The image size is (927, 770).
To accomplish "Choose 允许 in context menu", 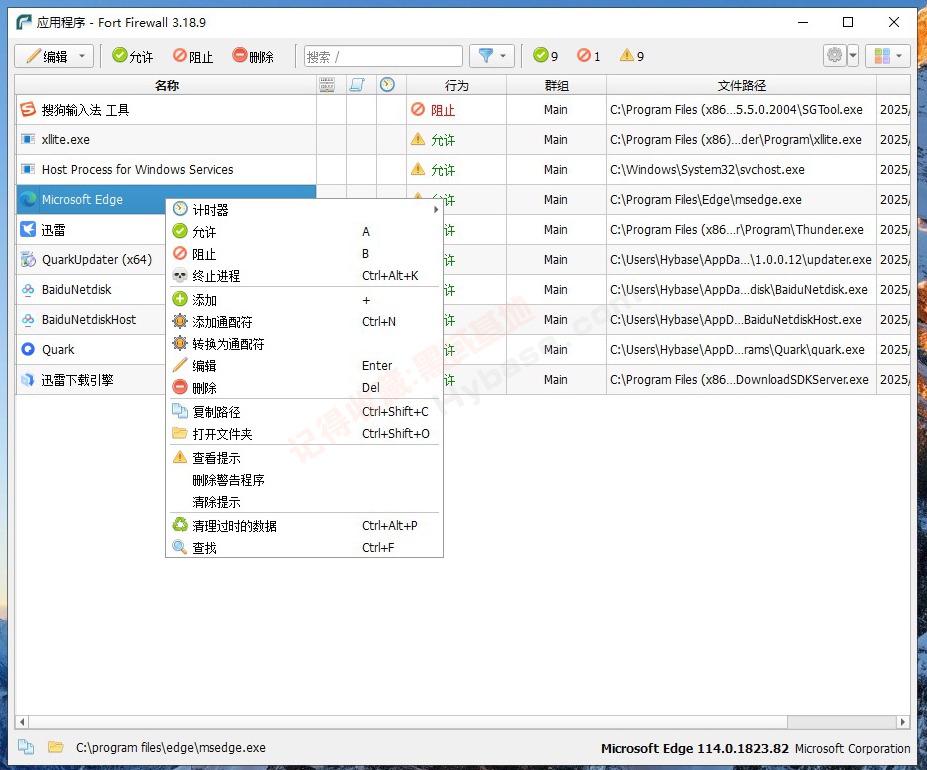I will click(304, 231).
